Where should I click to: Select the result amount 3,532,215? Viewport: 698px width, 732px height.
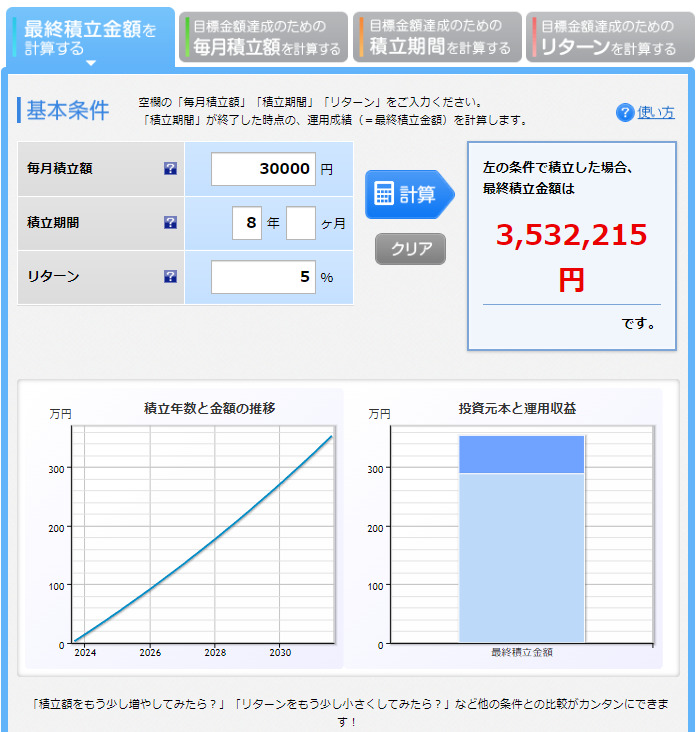point(571,235)
